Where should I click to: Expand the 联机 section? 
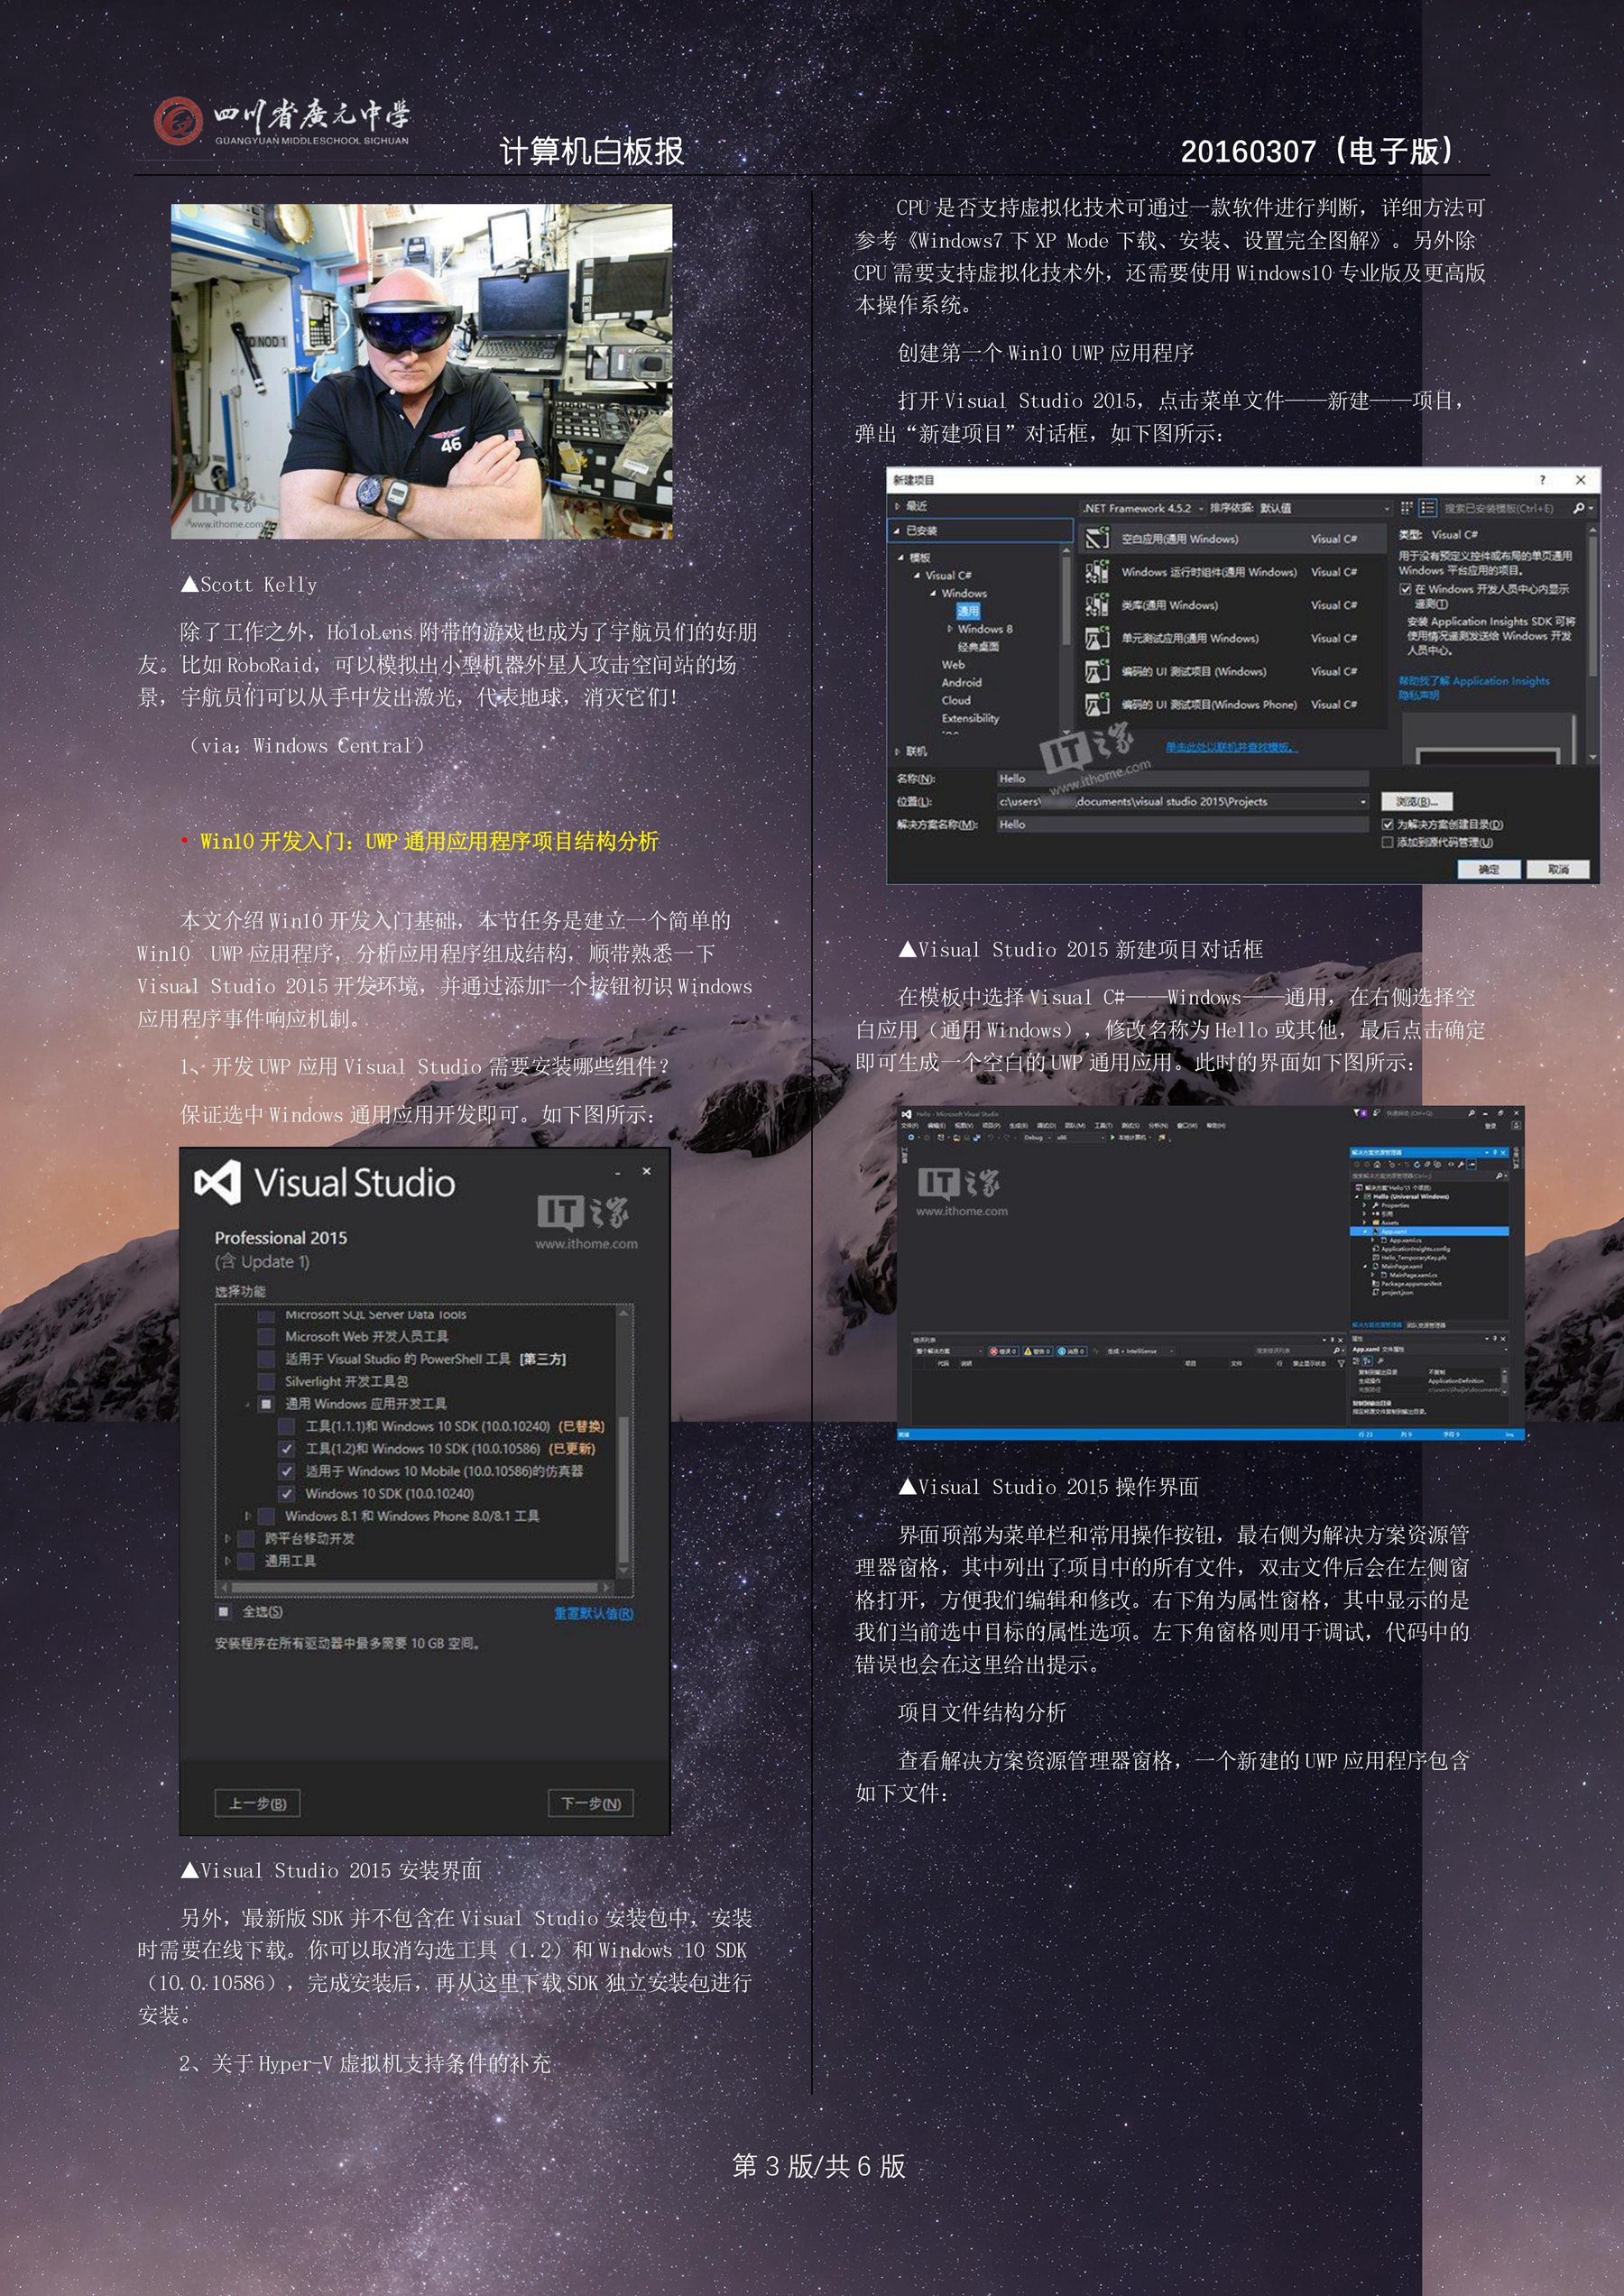(x=898, y=751)
